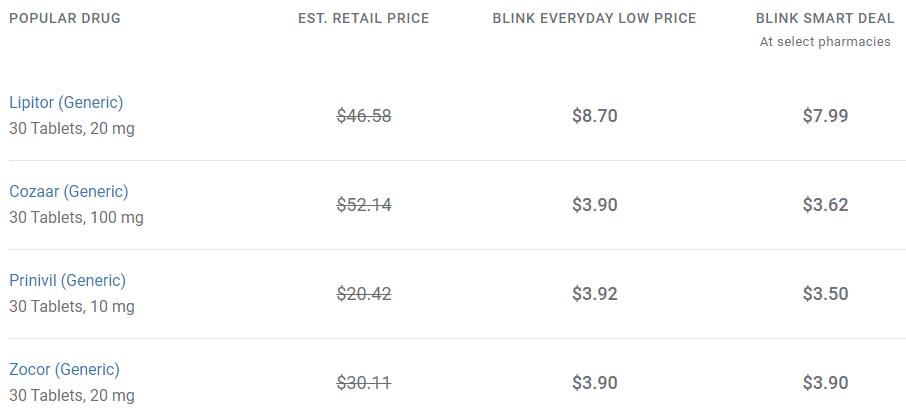Open the Lipitor (Generic) drug link
The image size is (906, 410).
pyautogui.click(x=66, y=103)
